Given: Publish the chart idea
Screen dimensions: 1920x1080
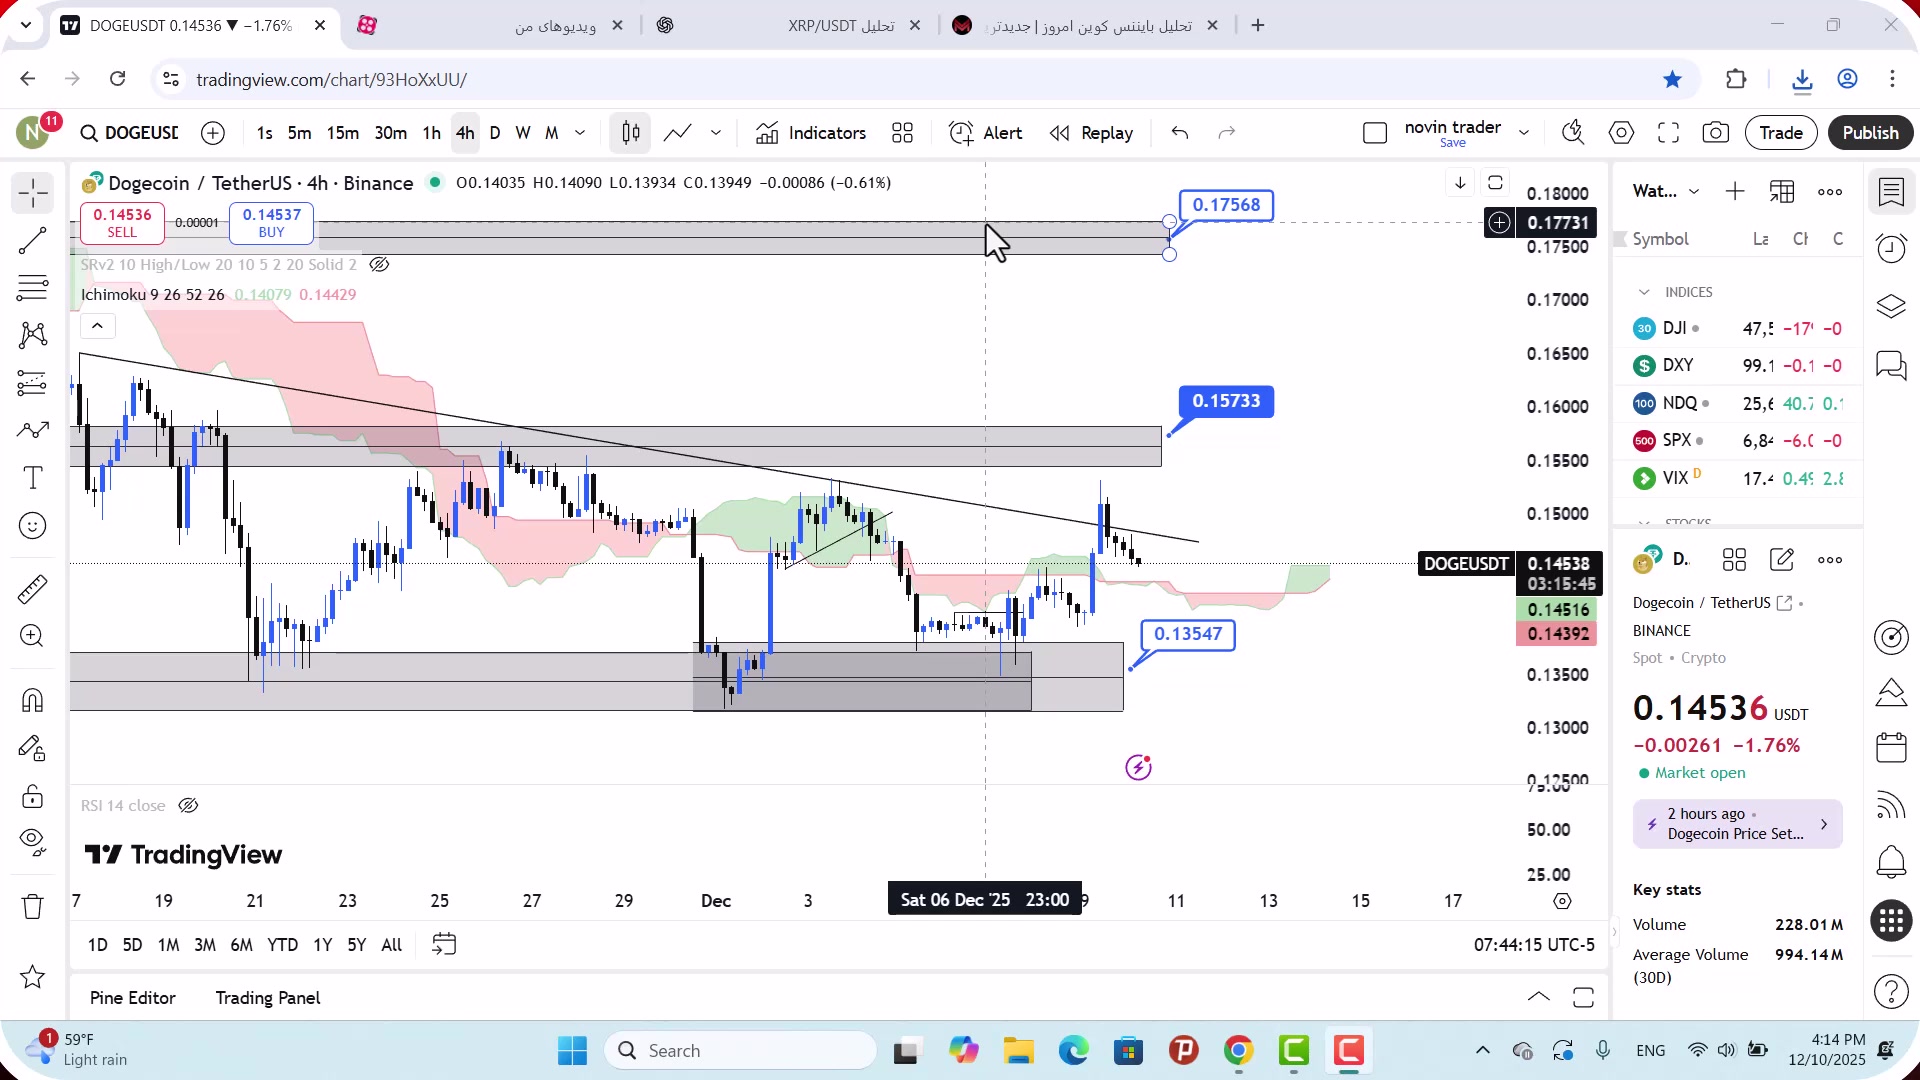Looking at the screenshot, I should [x=1870, y=133].
